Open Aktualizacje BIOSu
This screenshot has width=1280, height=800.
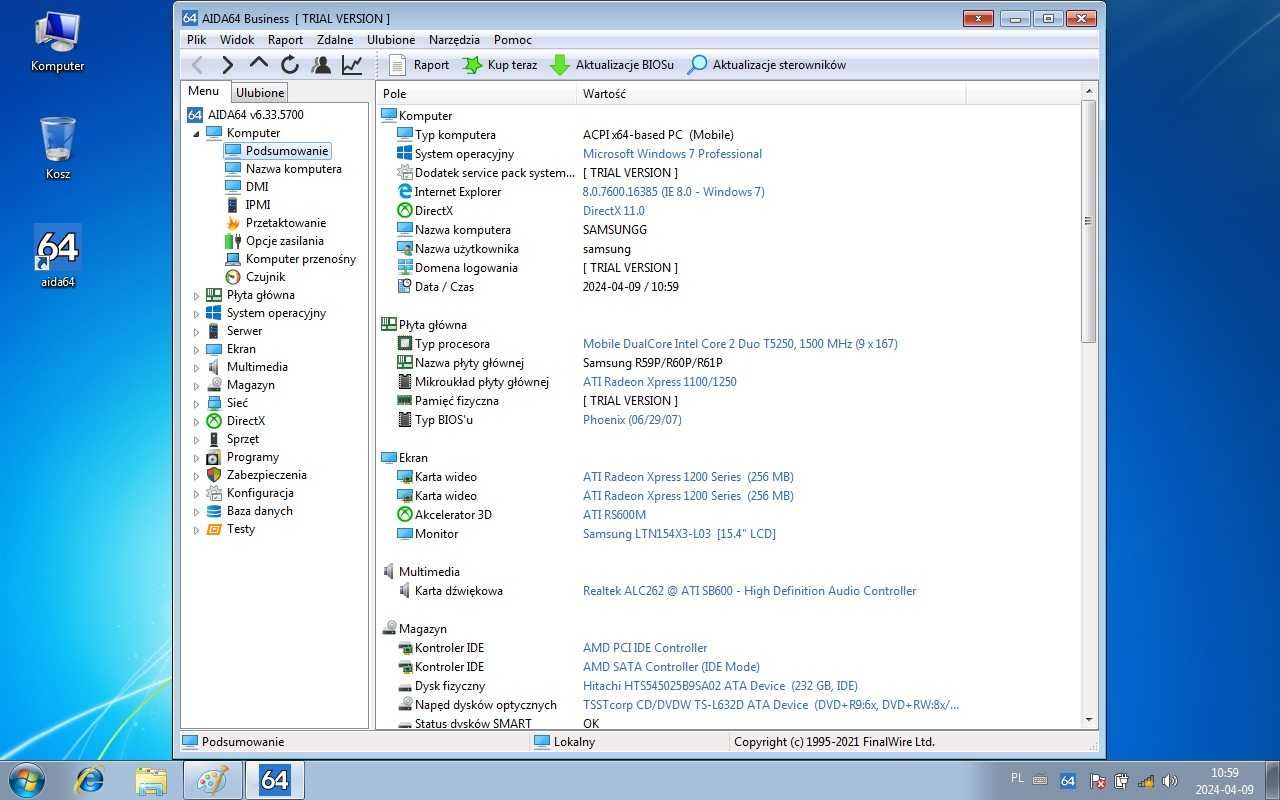tap(612, 65)
